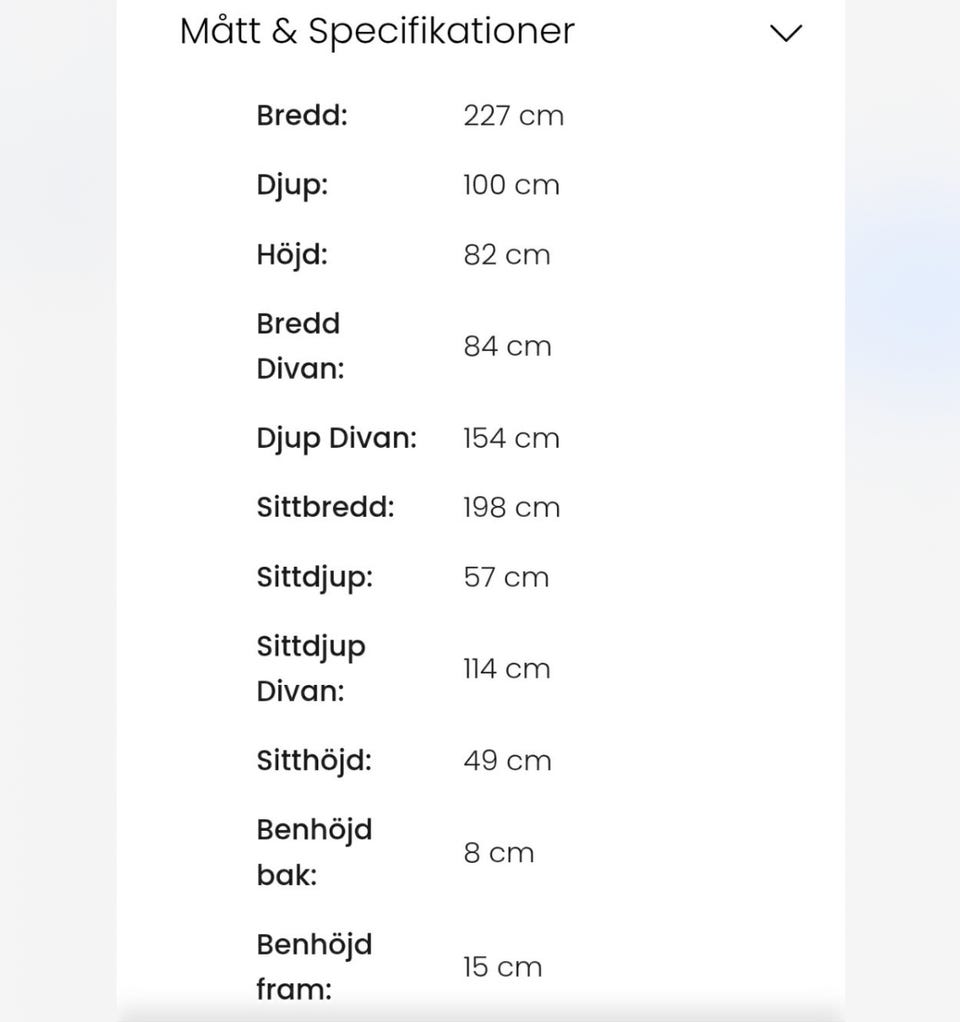Select the 114 cm value
960x1022 pixels.
click(507, 668)
